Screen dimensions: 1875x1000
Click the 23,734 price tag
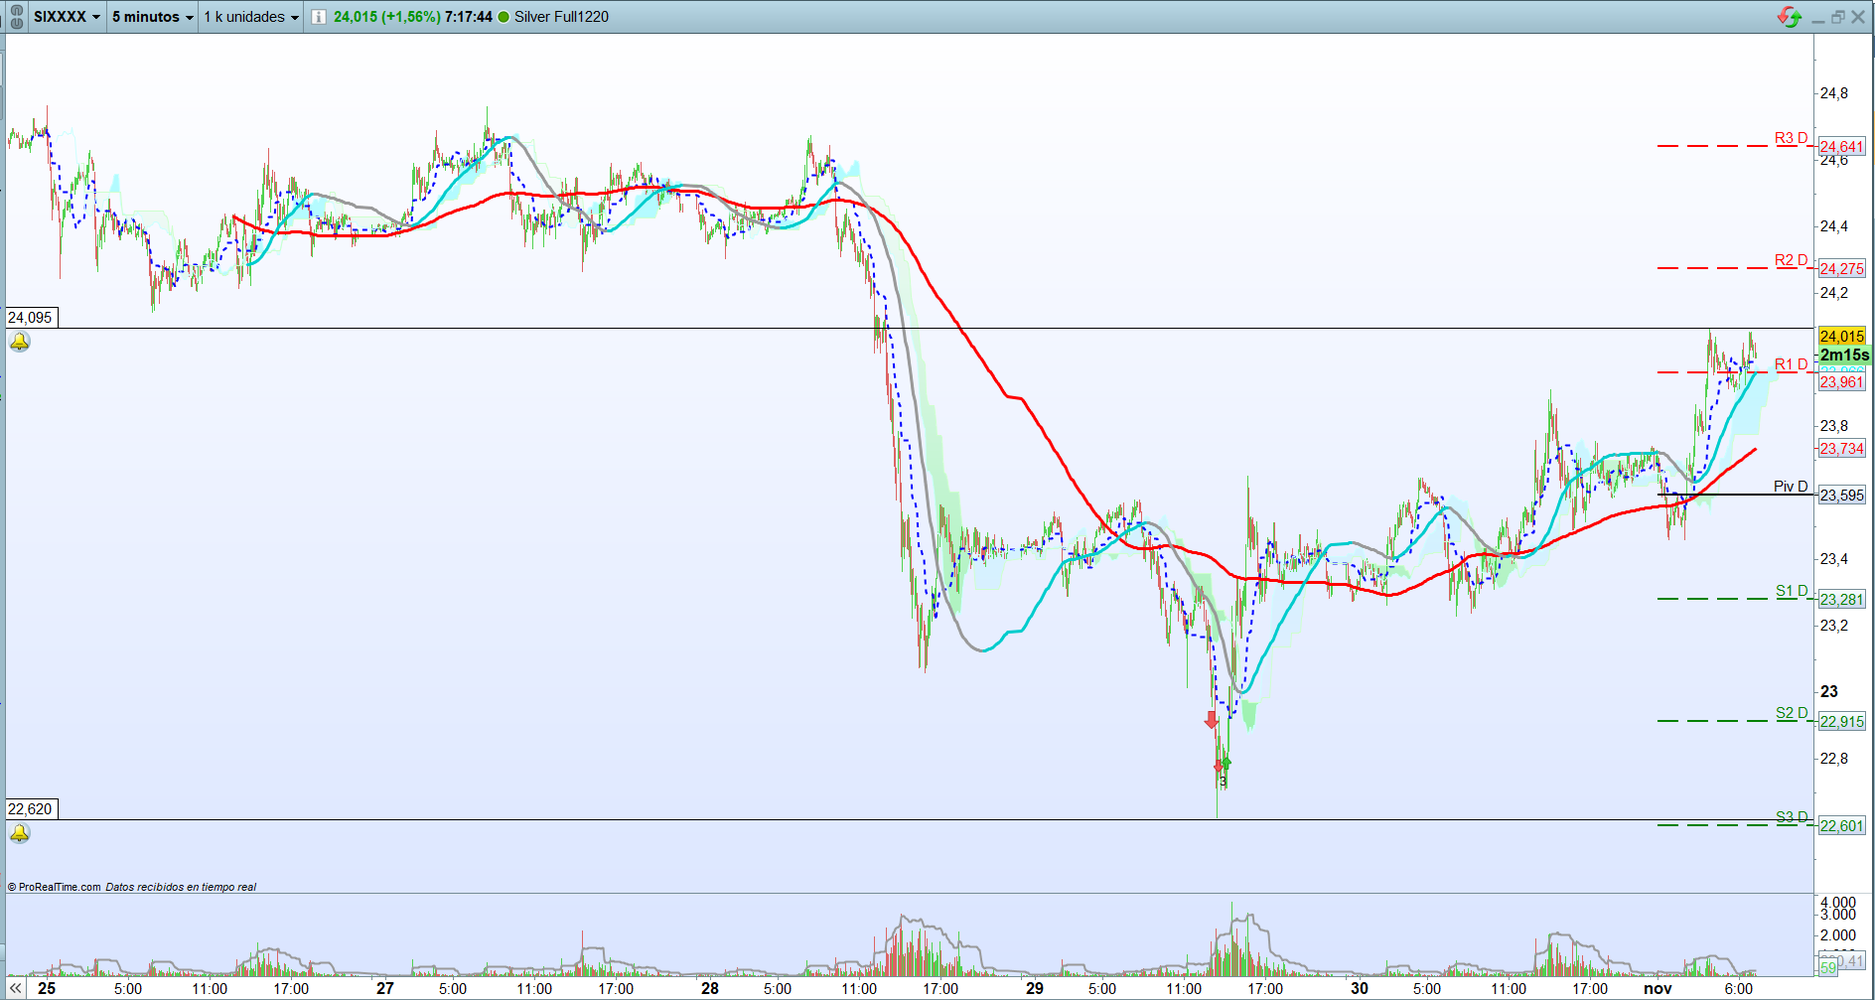pyautogui.click(x=1842, y=449)
